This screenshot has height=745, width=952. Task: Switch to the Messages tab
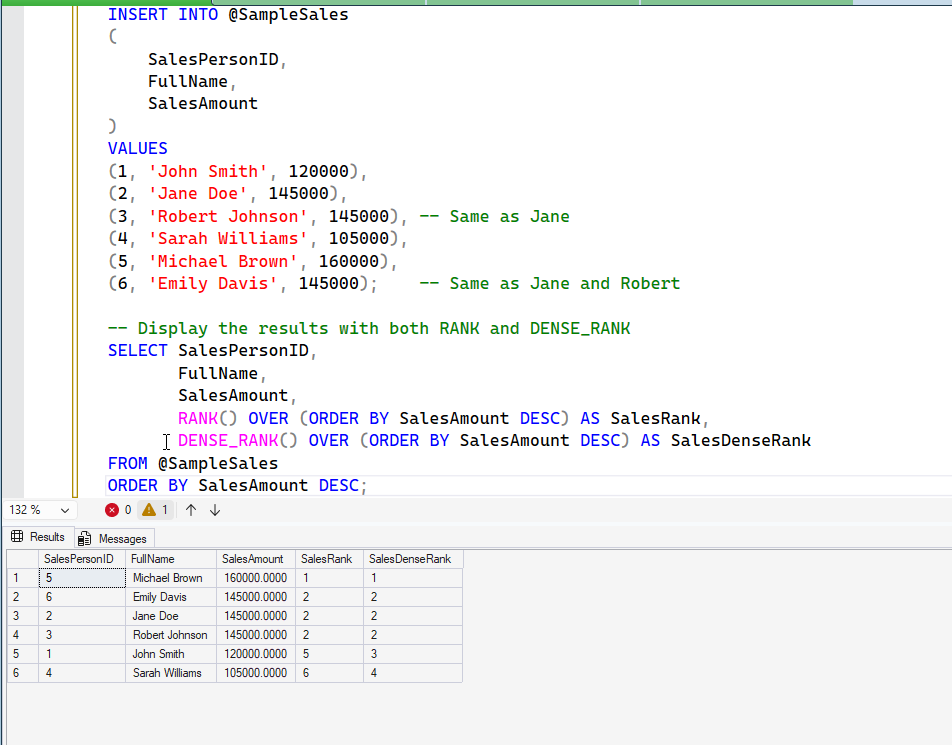(113, 538)
